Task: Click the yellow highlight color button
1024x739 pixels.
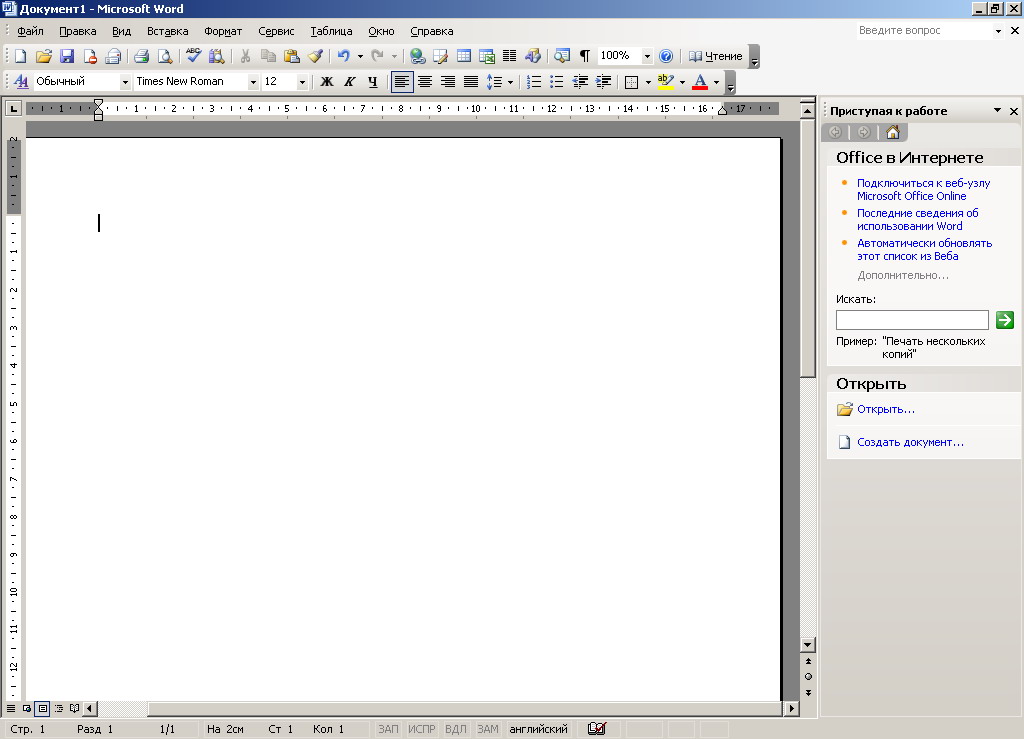Action: coord(666,82)
